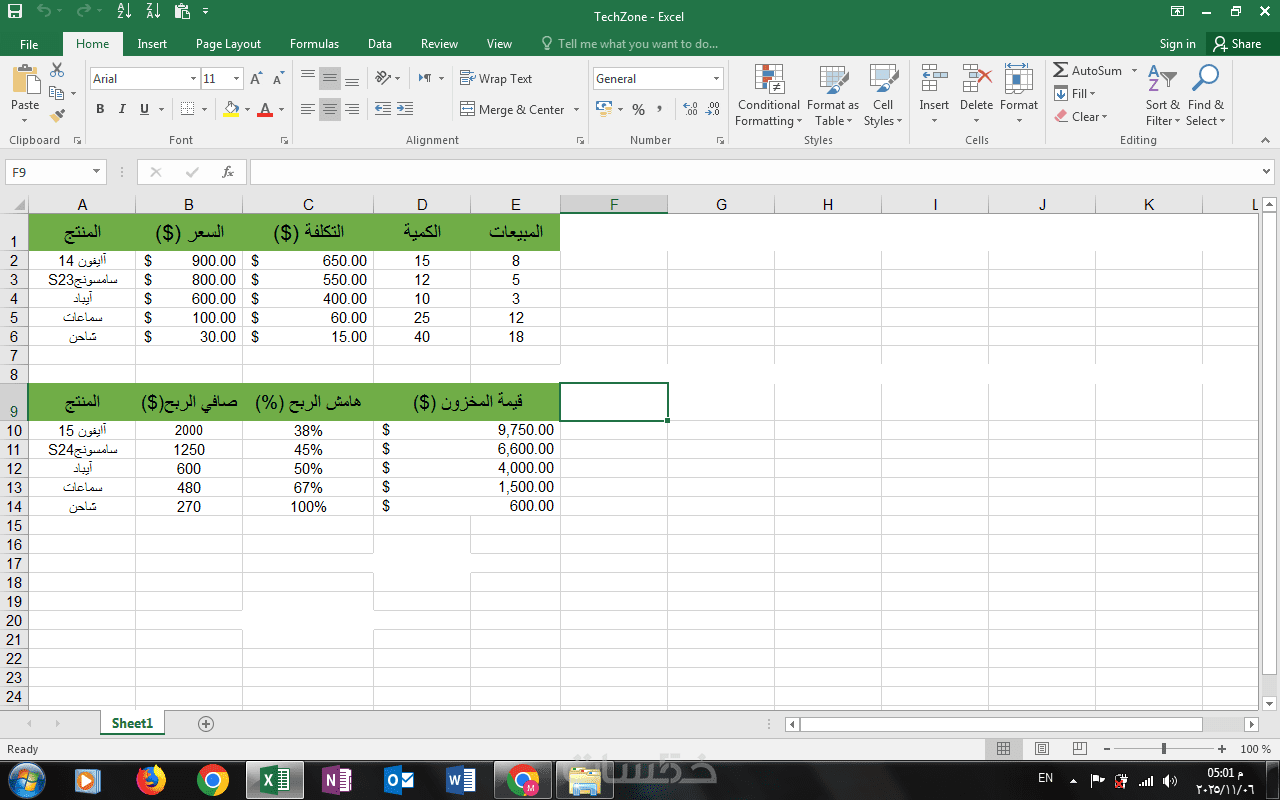
Task: Decrease decimal places
Action: 712,109
